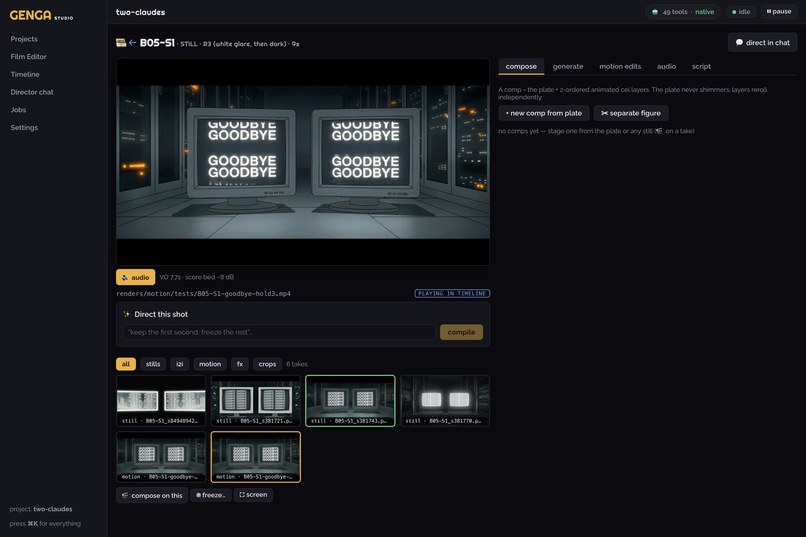Open Settings in the sidebar

(x=24, y=127)
